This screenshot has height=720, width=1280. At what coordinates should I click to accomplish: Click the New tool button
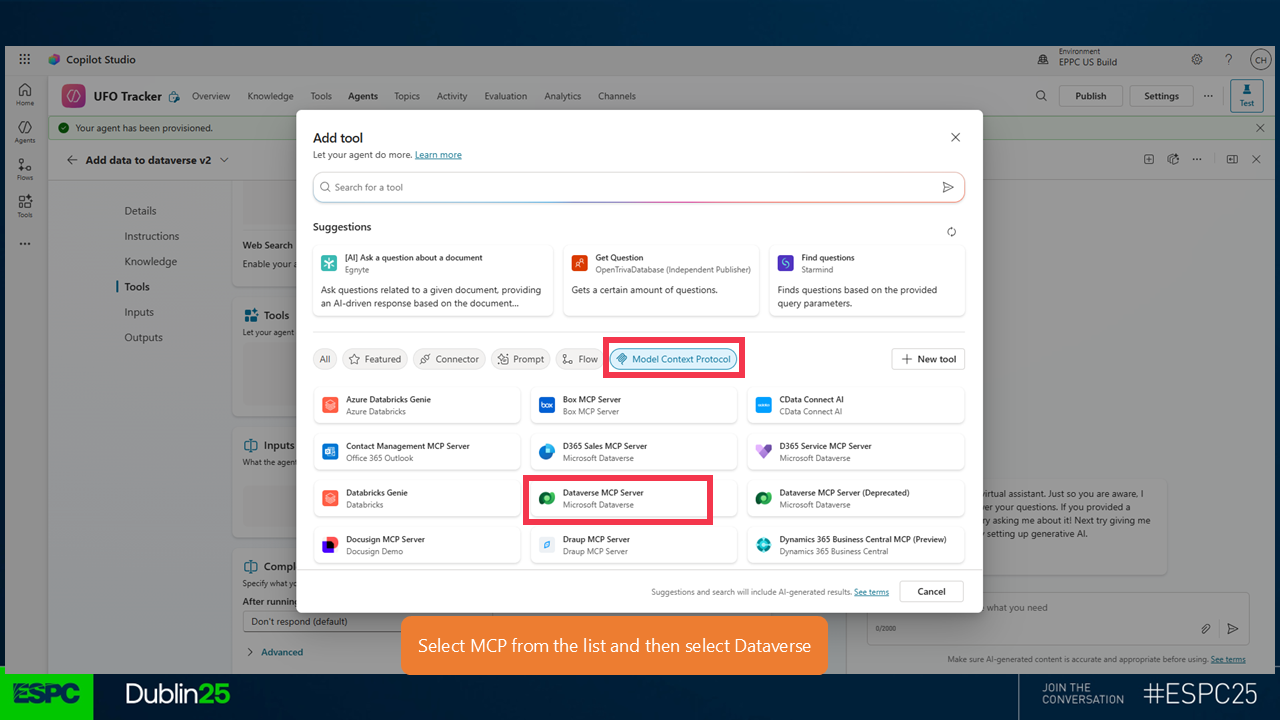click(x=928, y=359)
